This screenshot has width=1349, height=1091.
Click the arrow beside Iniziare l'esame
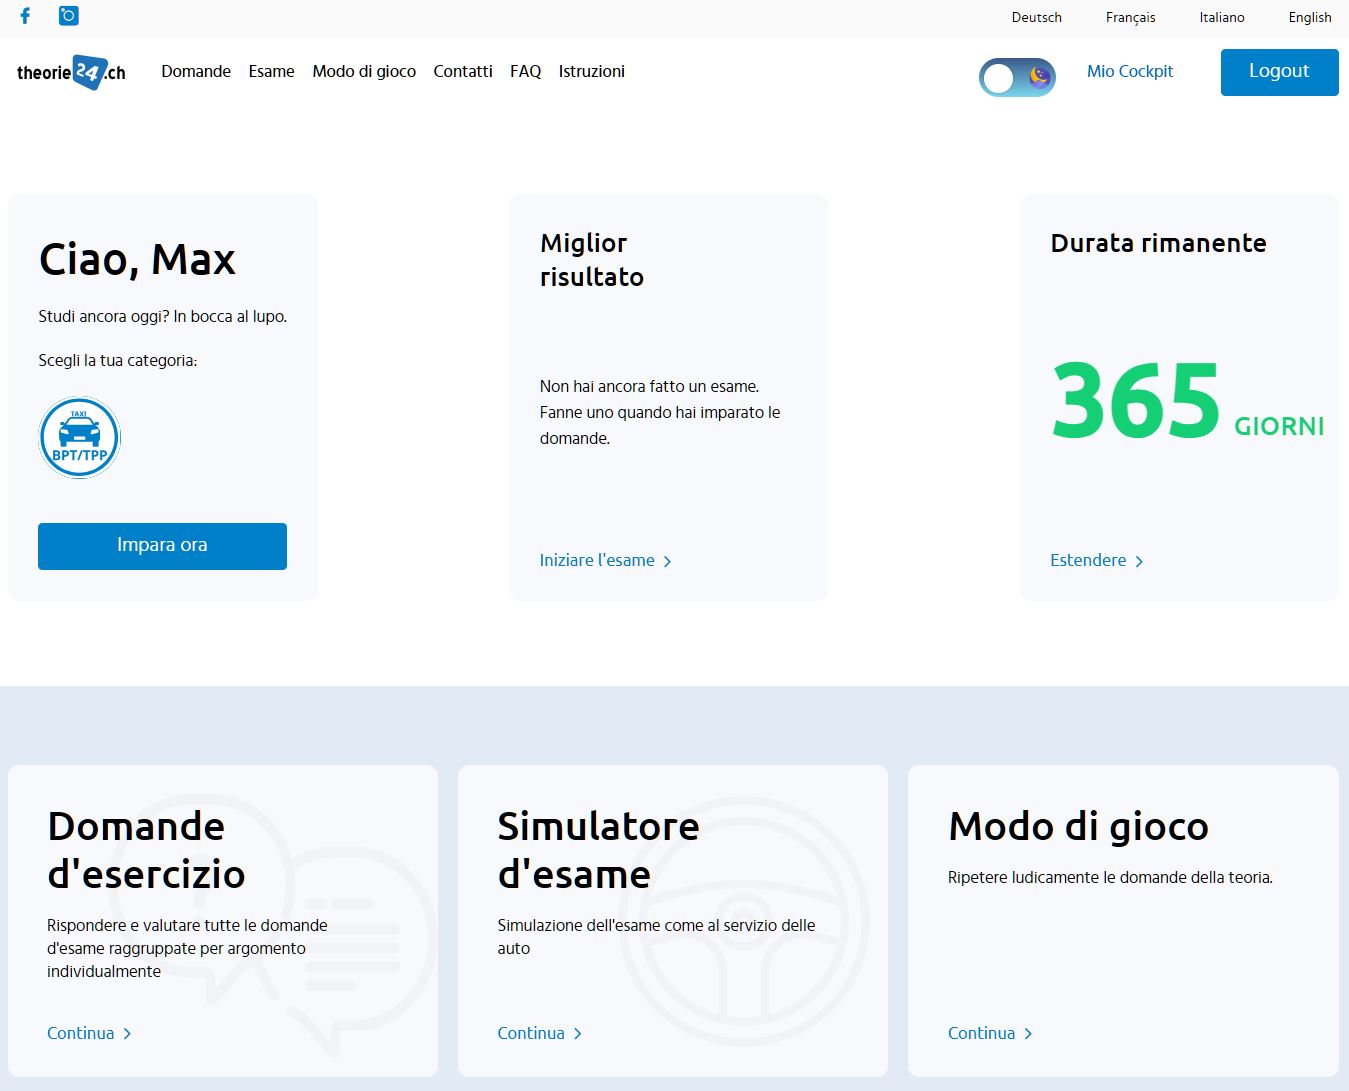[667, 561]
